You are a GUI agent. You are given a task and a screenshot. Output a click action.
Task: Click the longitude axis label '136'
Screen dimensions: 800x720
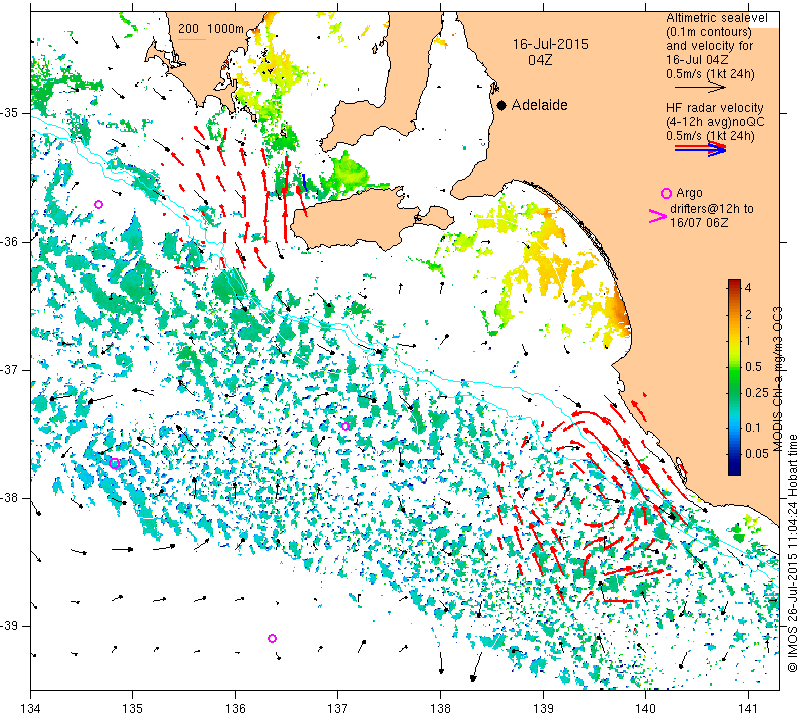coord(235,709)
